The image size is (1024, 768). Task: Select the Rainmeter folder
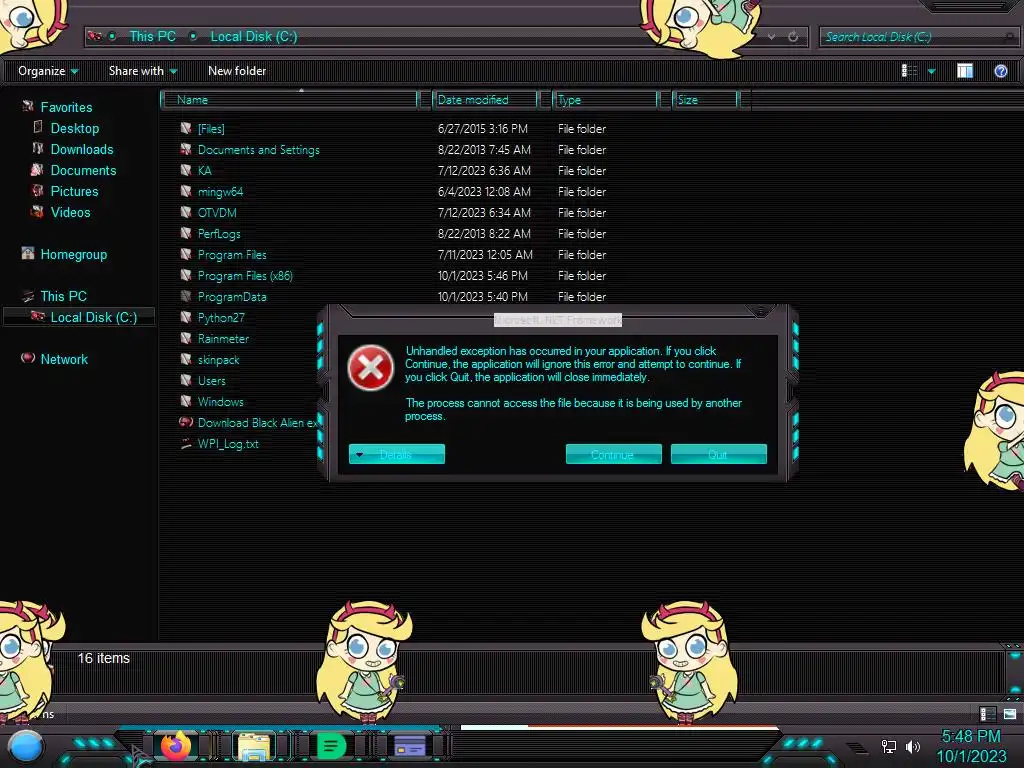coord(223,338)
